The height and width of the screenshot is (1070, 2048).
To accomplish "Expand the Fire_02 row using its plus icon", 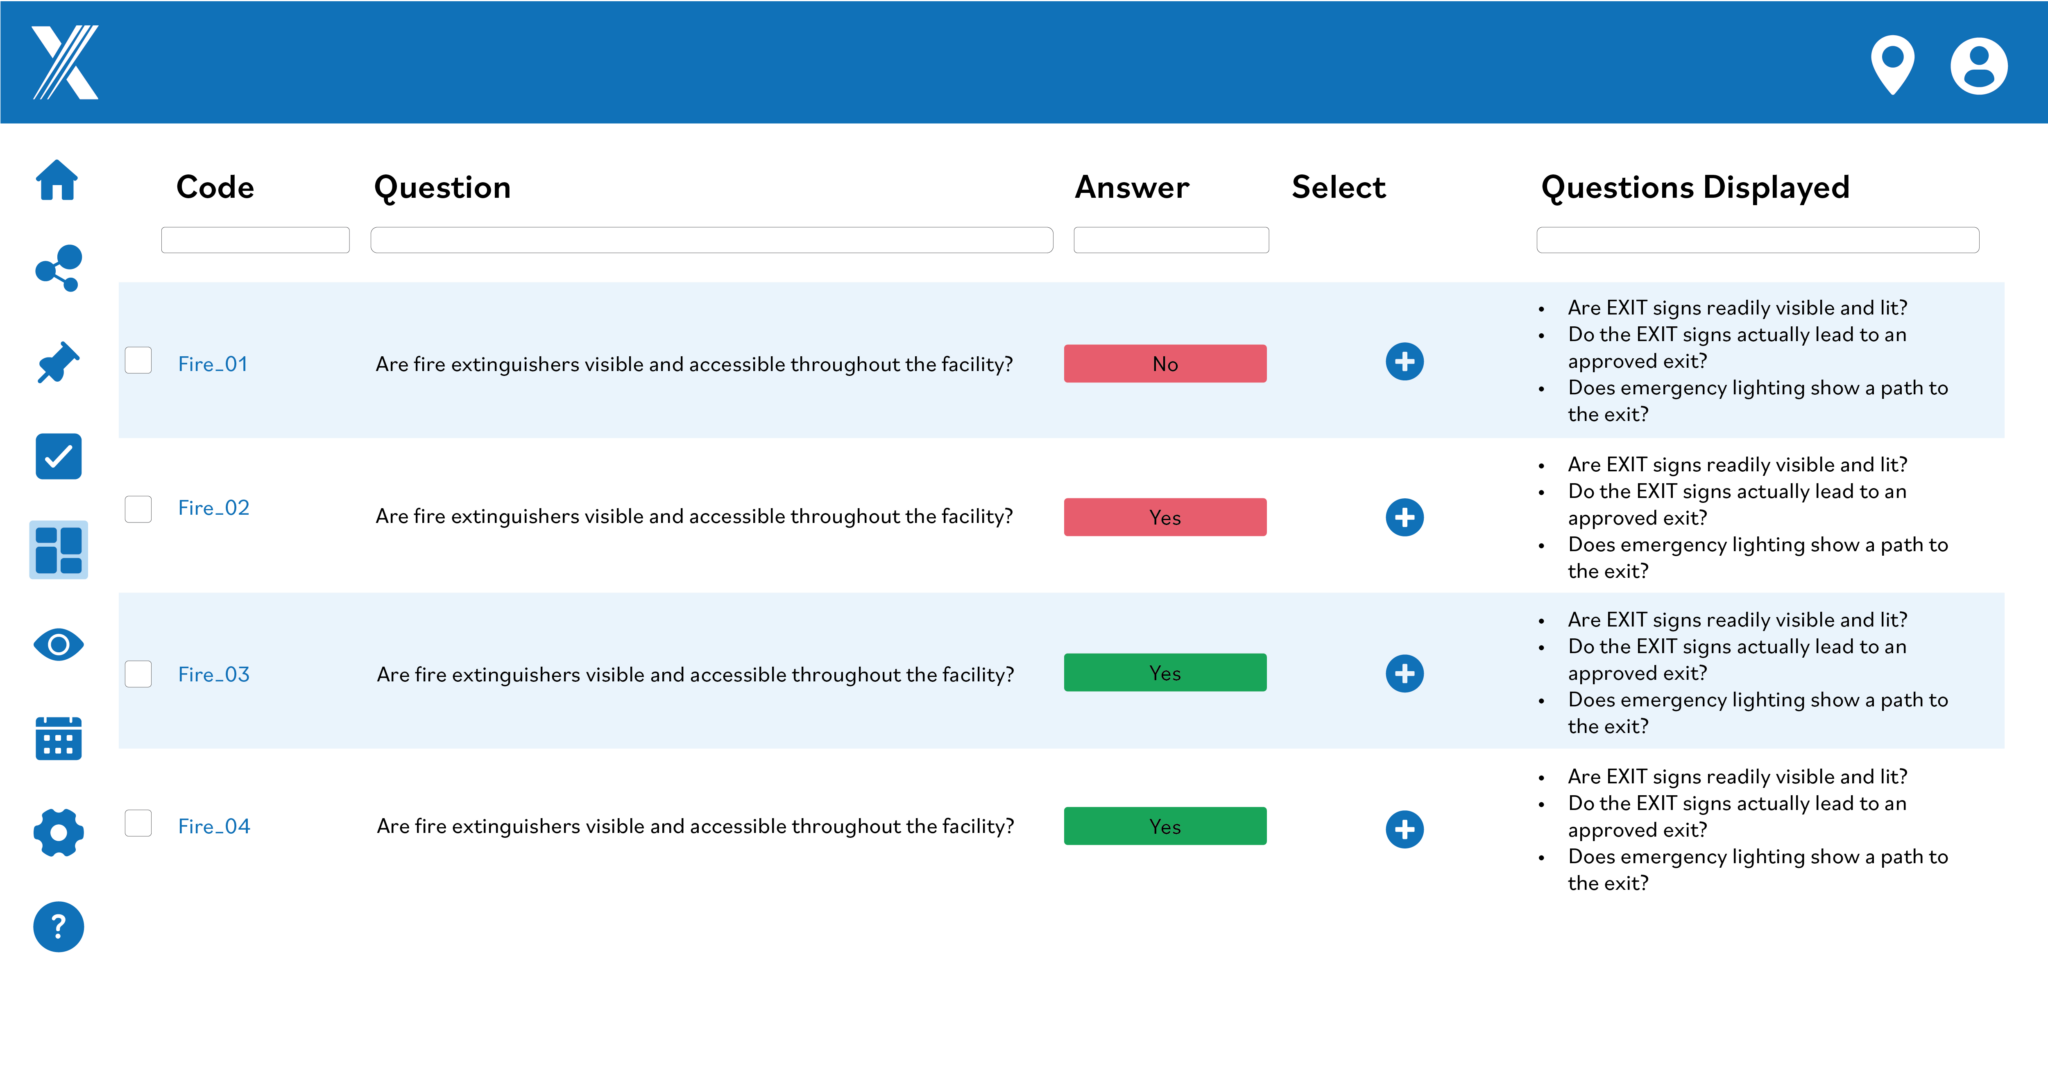I will (x=1404, y=517).
